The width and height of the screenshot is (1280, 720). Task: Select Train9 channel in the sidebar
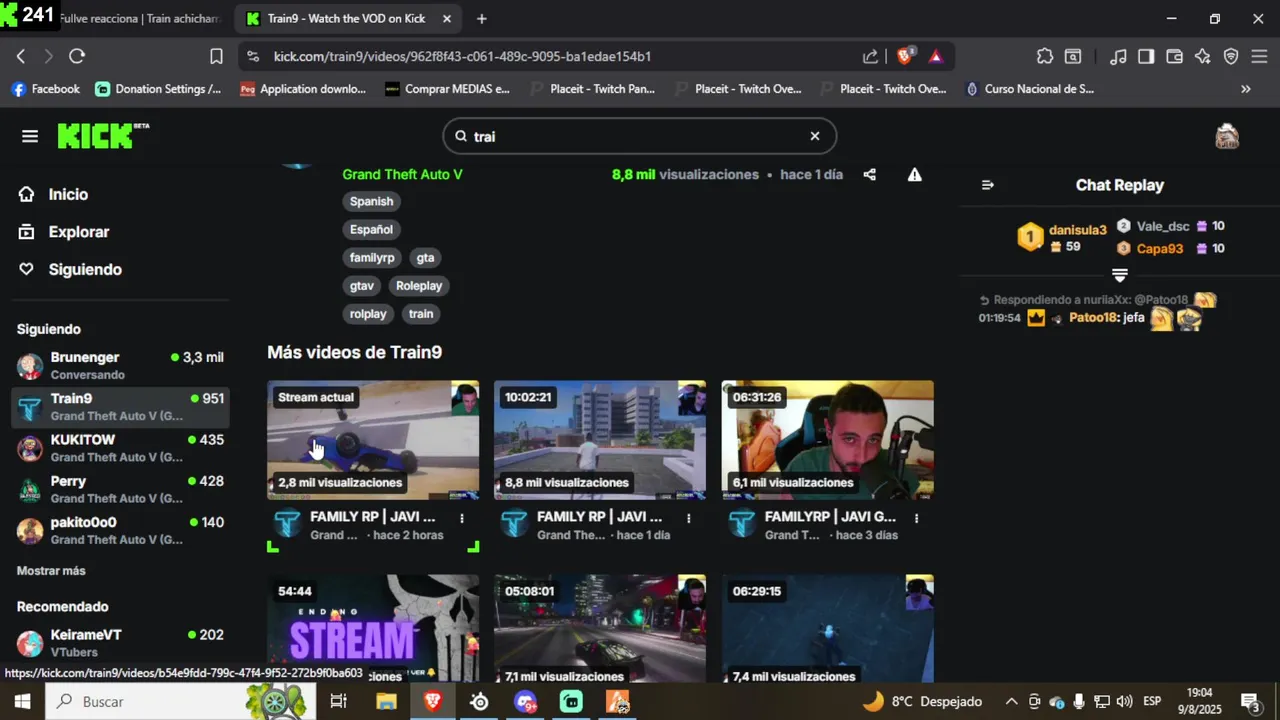tap(120, 407)
